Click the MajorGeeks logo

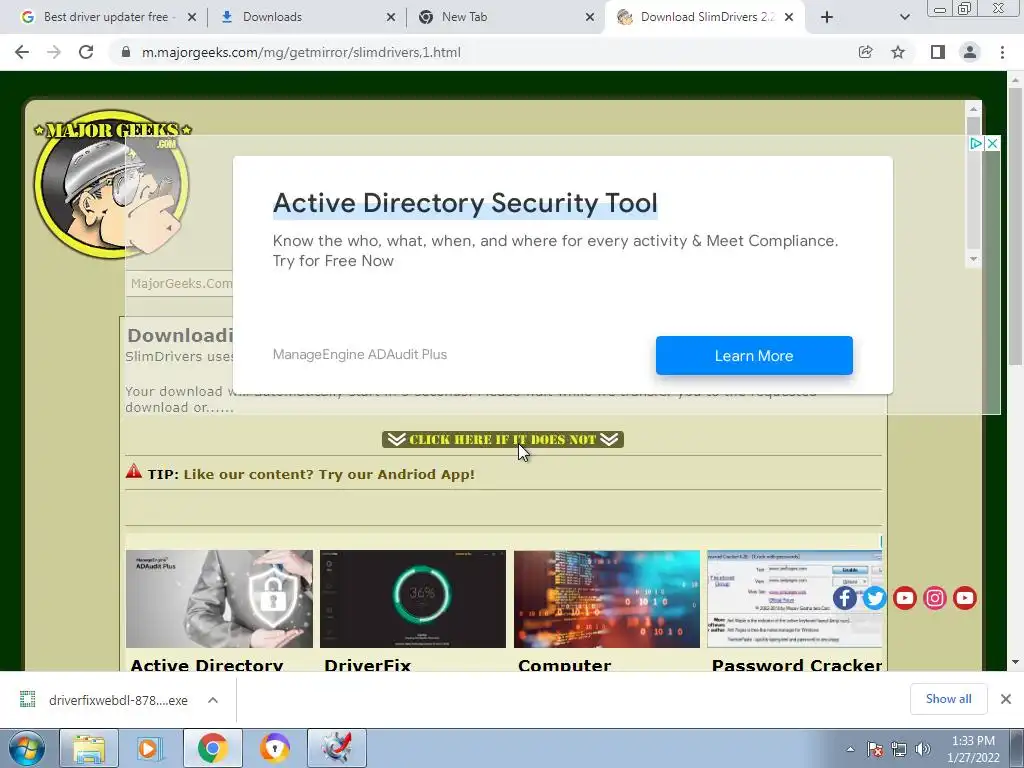[x=112, y=183]
